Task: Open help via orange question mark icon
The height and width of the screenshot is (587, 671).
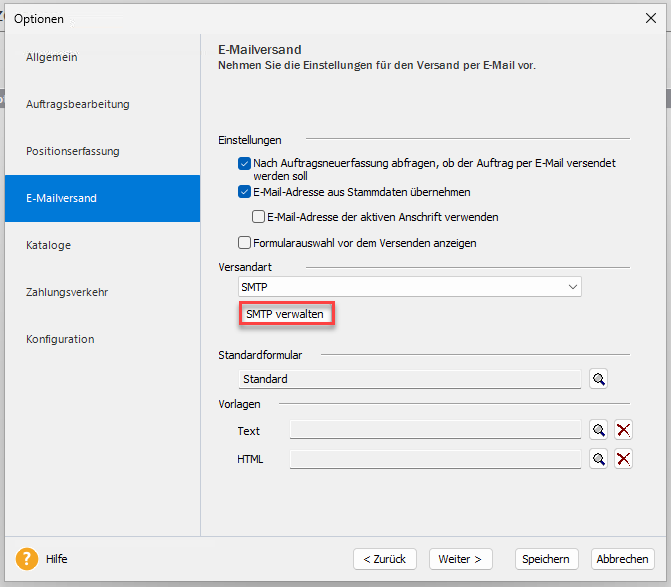Action: [x=27, y=559]
